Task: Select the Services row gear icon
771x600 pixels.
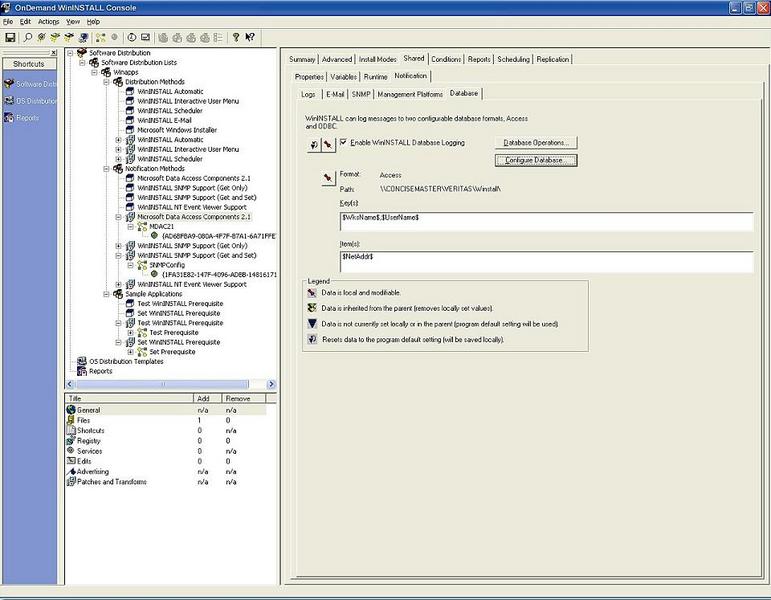Action: coord(71,450)
